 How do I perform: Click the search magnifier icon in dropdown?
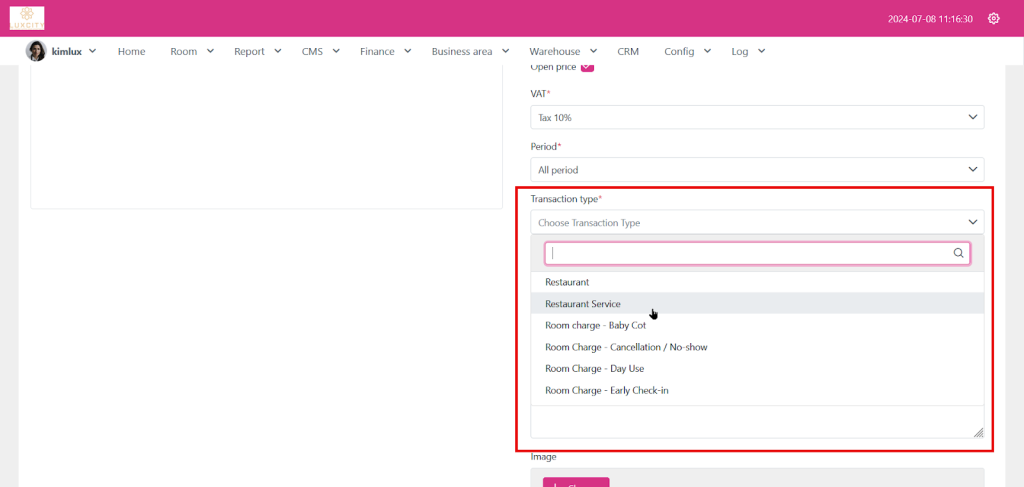(x=959, y=254)
